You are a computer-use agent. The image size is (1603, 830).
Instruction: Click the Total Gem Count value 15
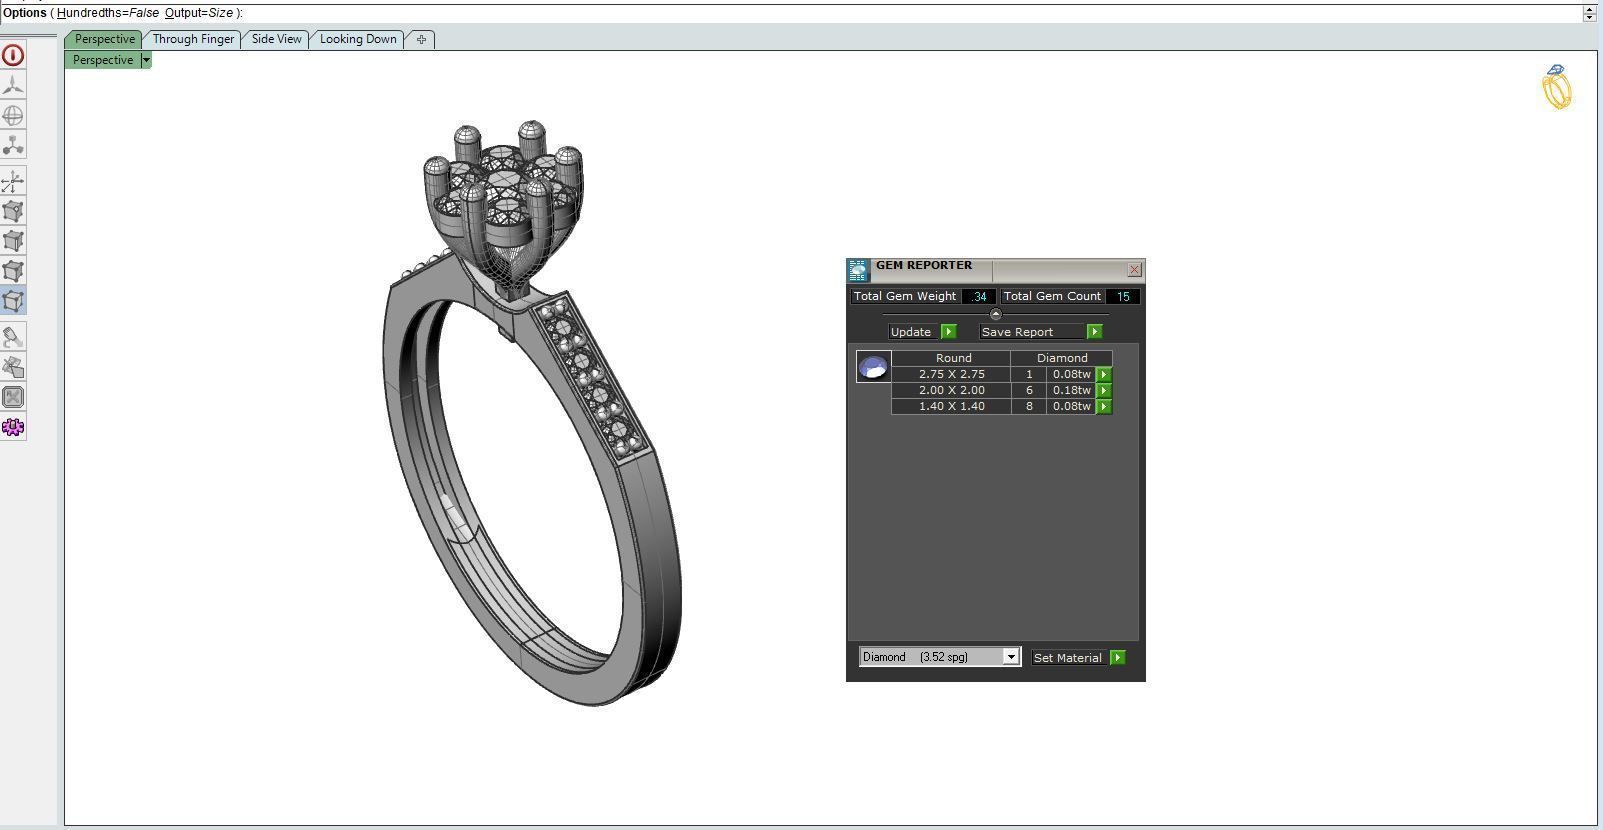(1123, 297)
